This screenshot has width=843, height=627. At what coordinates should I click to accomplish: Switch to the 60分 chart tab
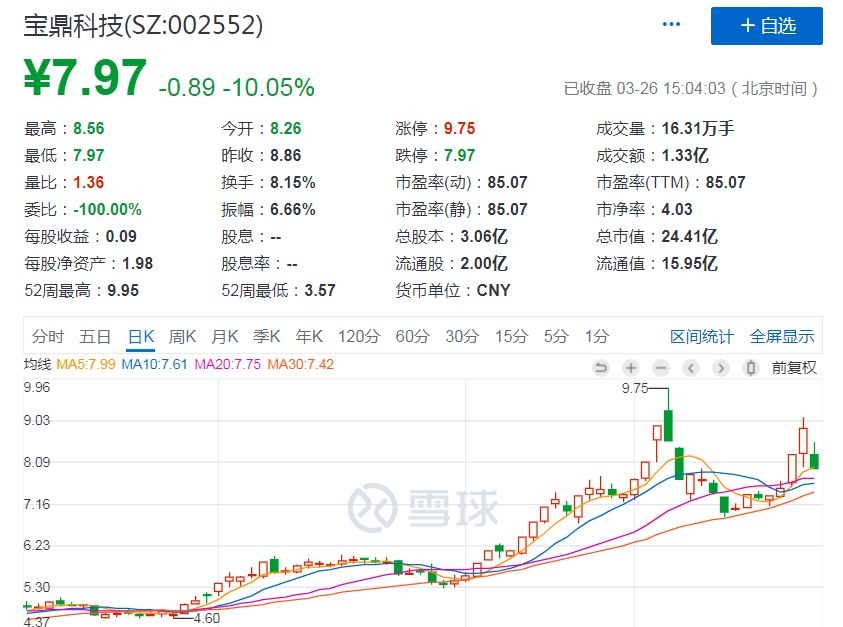point(412,337)
